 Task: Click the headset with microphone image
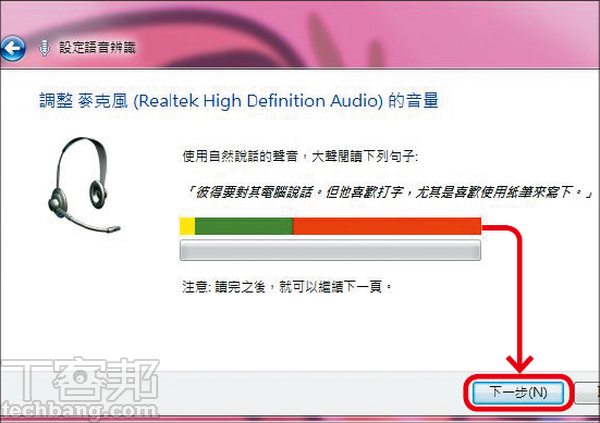point(84,185)
